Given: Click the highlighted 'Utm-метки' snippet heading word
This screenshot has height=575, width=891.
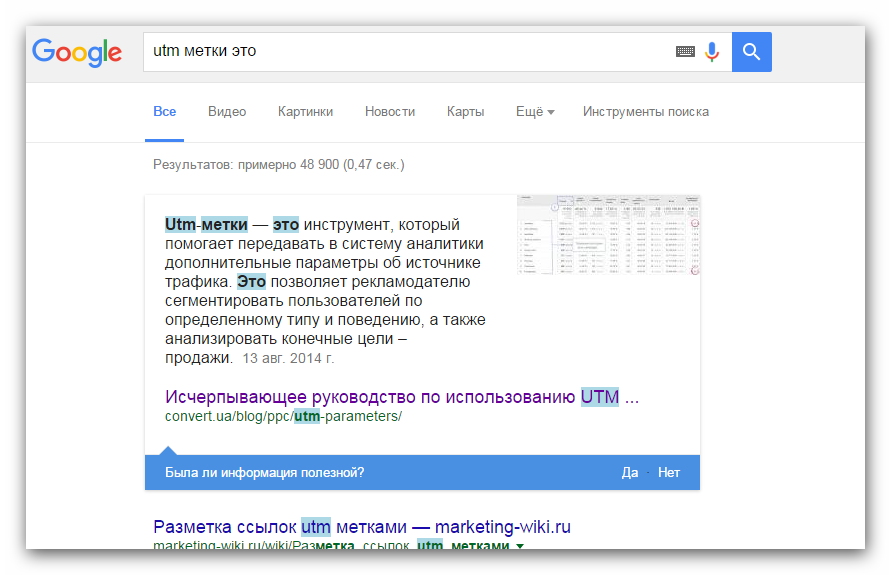Looking at the screenshot, I should 206,224.
